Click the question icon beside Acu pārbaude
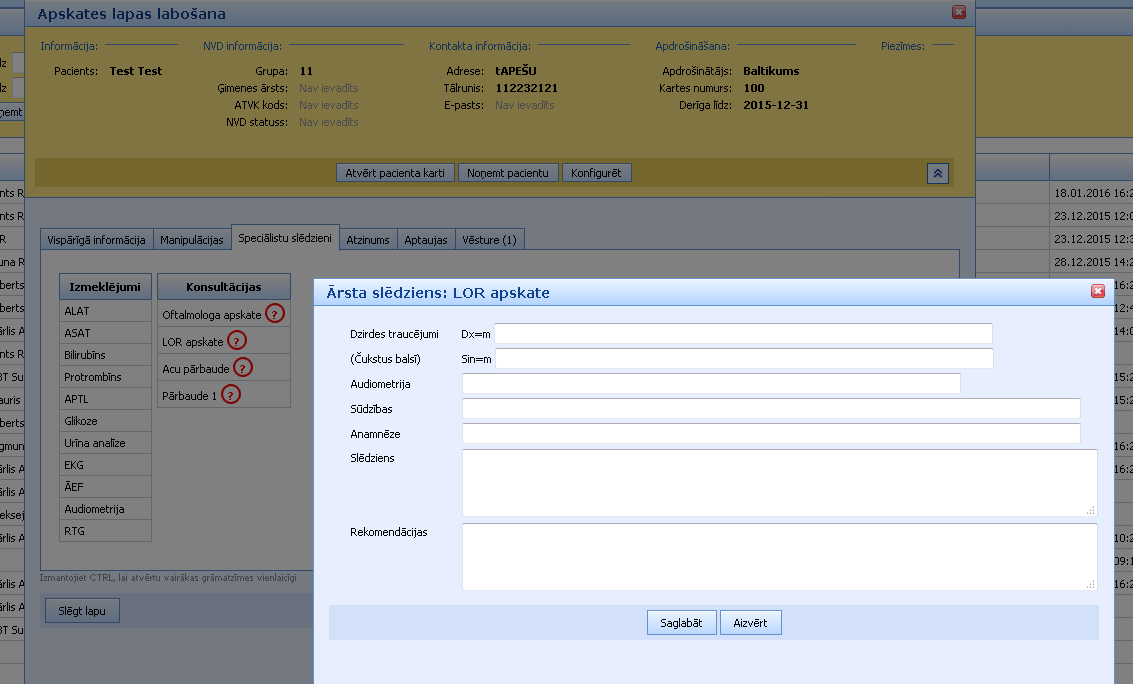This screenshot has width=1133, height=684. click(242, 368)
